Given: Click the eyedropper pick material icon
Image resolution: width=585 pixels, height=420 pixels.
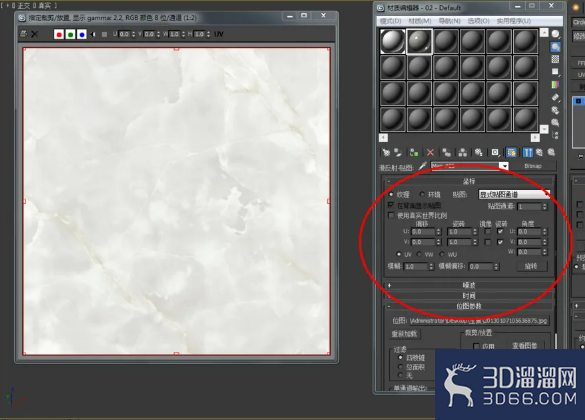Looking at the screenshot, I should click(423, 166).
